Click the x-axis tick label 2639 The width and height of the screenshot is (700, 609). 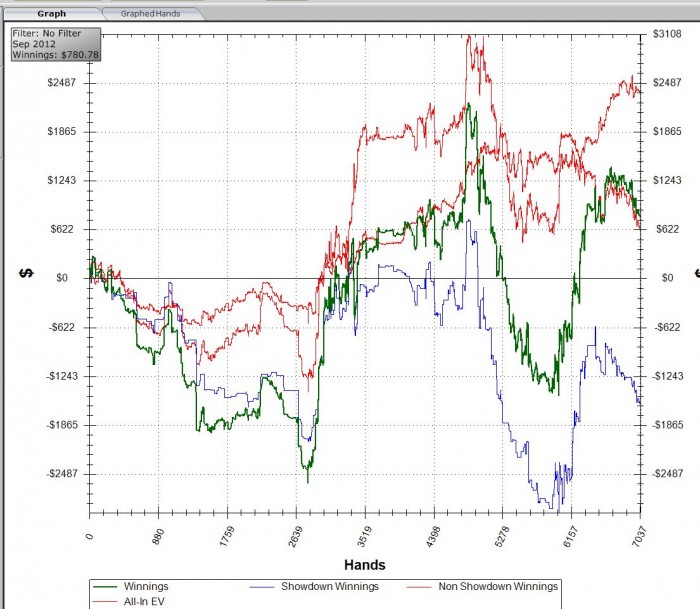(x=296, y=537)
